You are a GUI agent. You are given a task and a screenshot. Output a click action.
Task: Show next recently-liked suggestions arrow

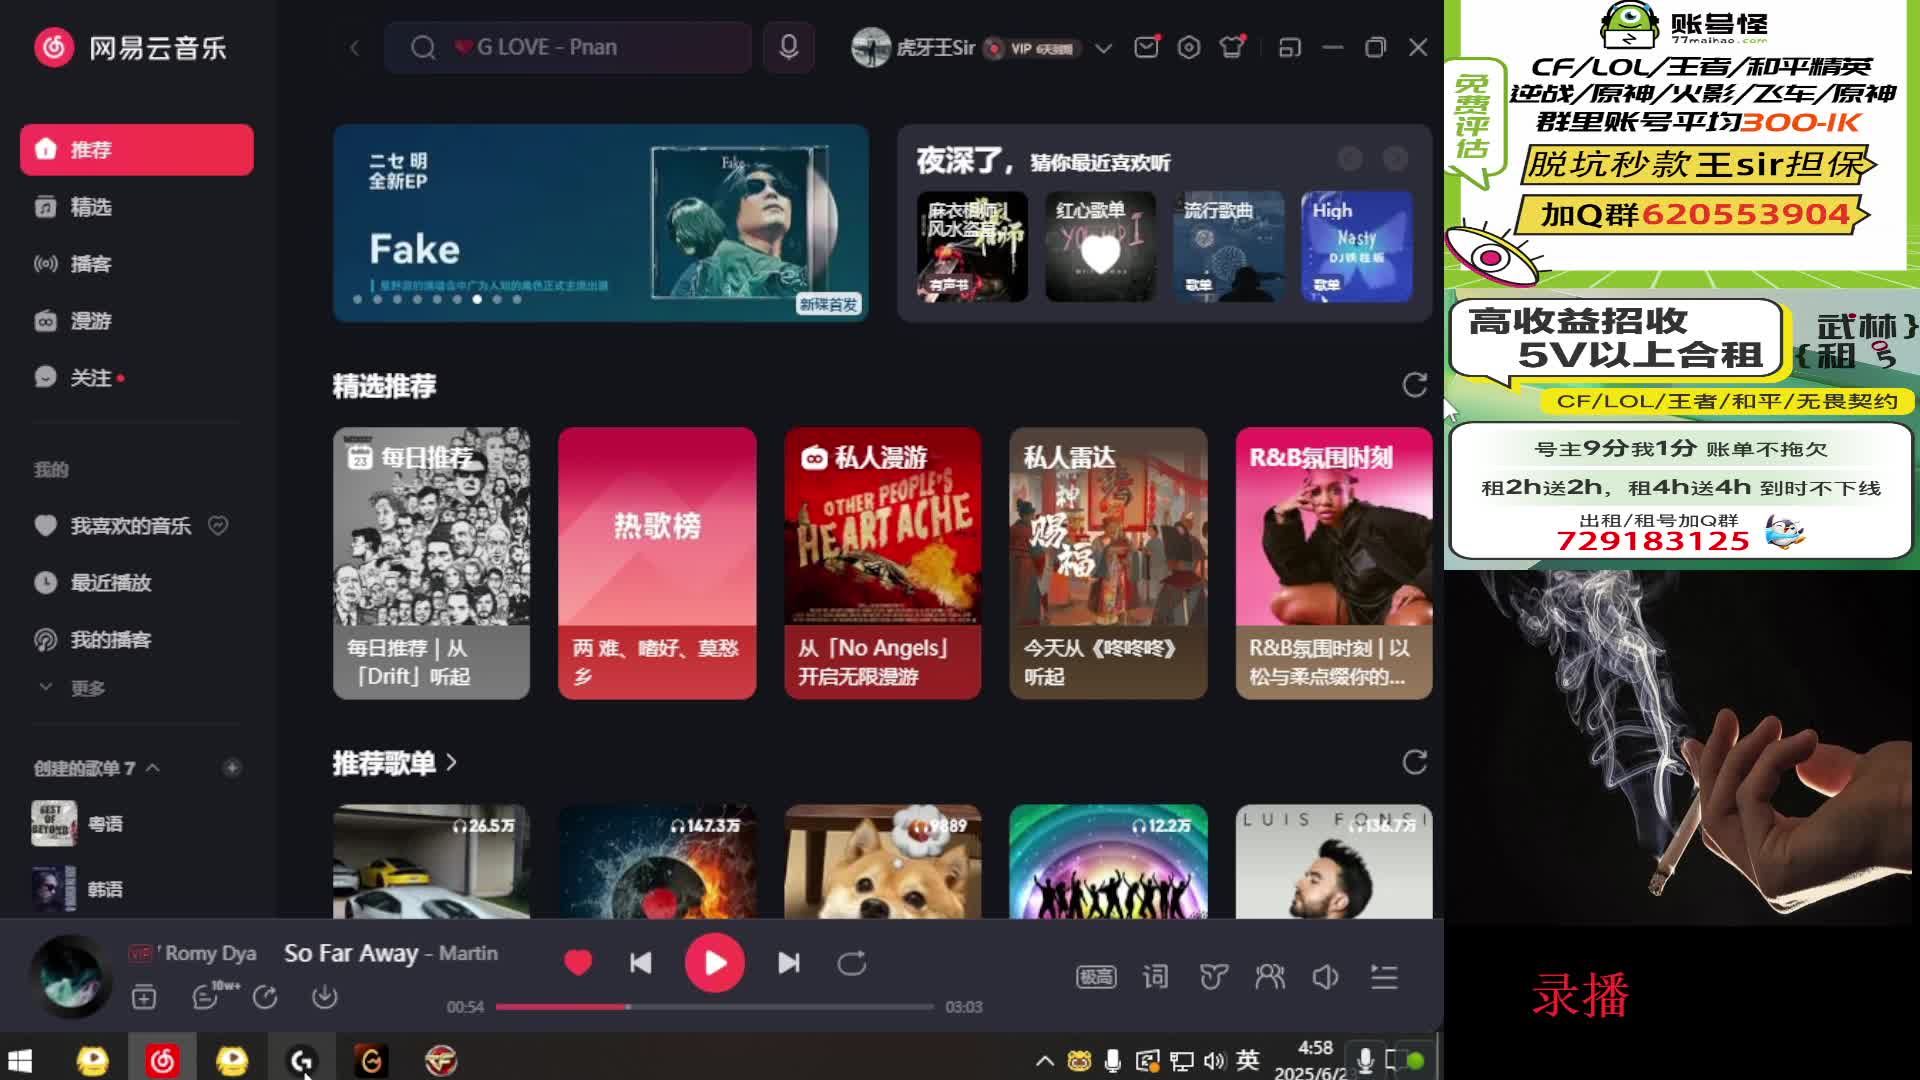[1395, 158]
